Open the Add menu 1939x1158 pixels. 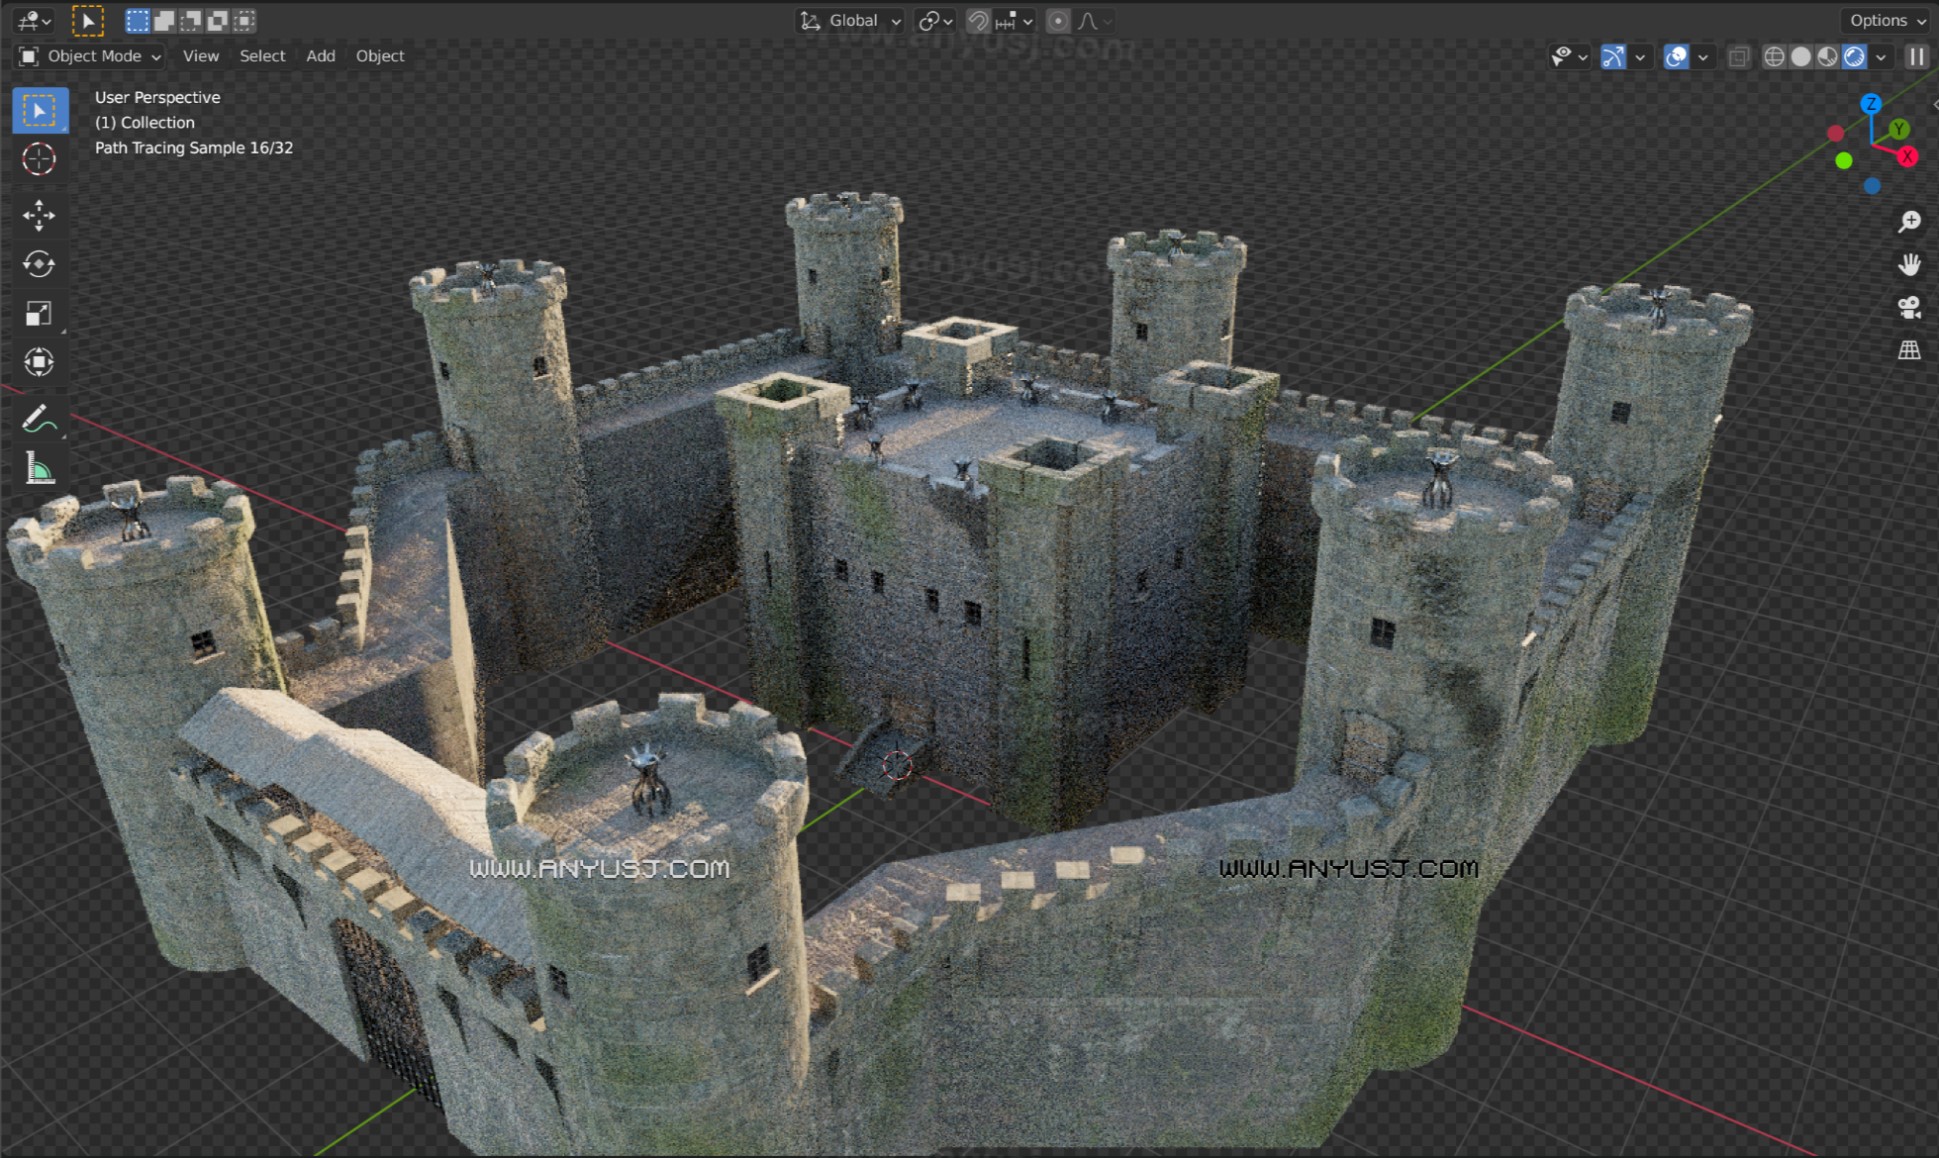click(x=320, y=56)
